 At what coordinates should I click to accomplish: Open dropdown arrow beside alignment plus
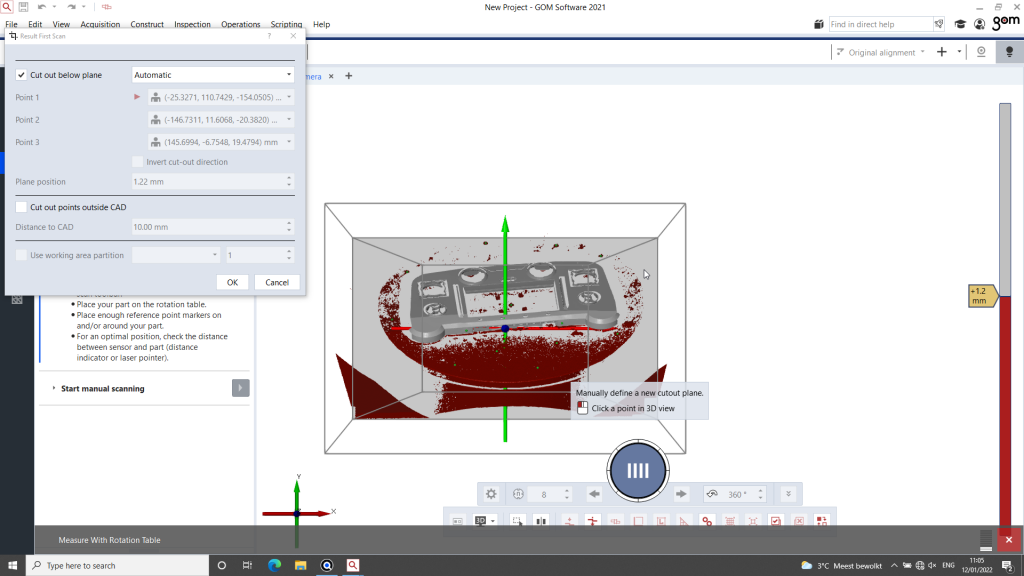coord(959,52)
